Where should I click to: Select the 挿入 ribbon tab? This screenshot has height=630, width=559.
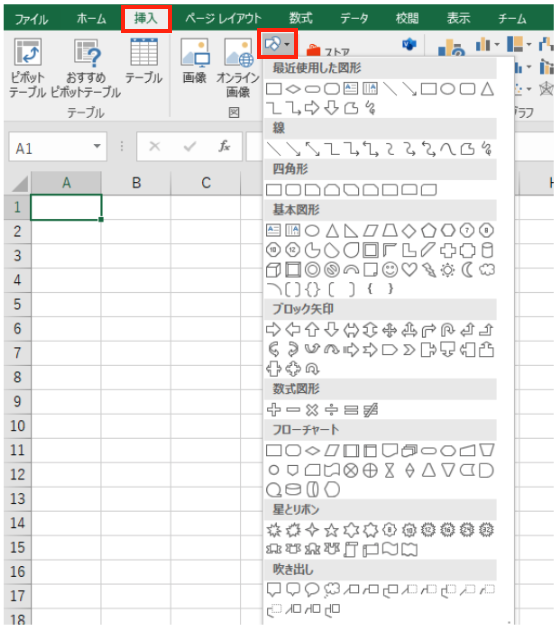click(146, 18)
